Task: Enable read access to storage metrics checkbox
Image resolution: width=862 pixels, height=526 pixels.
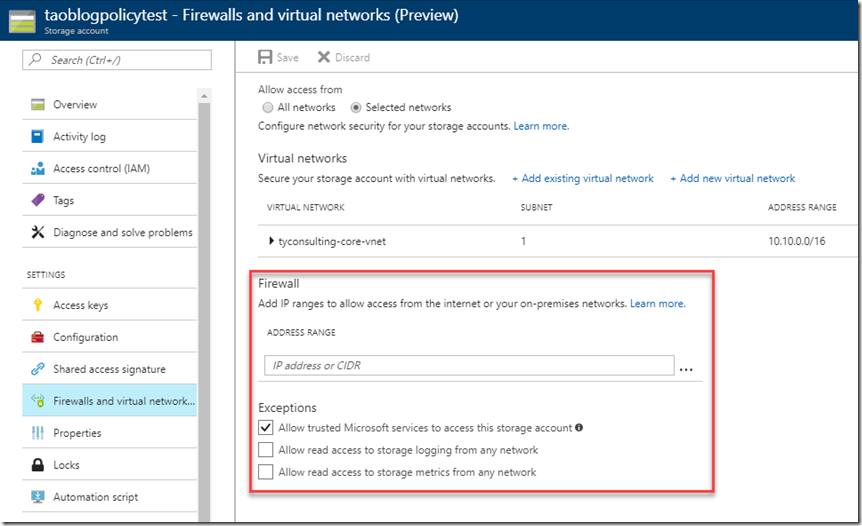Action: [266, 472]
